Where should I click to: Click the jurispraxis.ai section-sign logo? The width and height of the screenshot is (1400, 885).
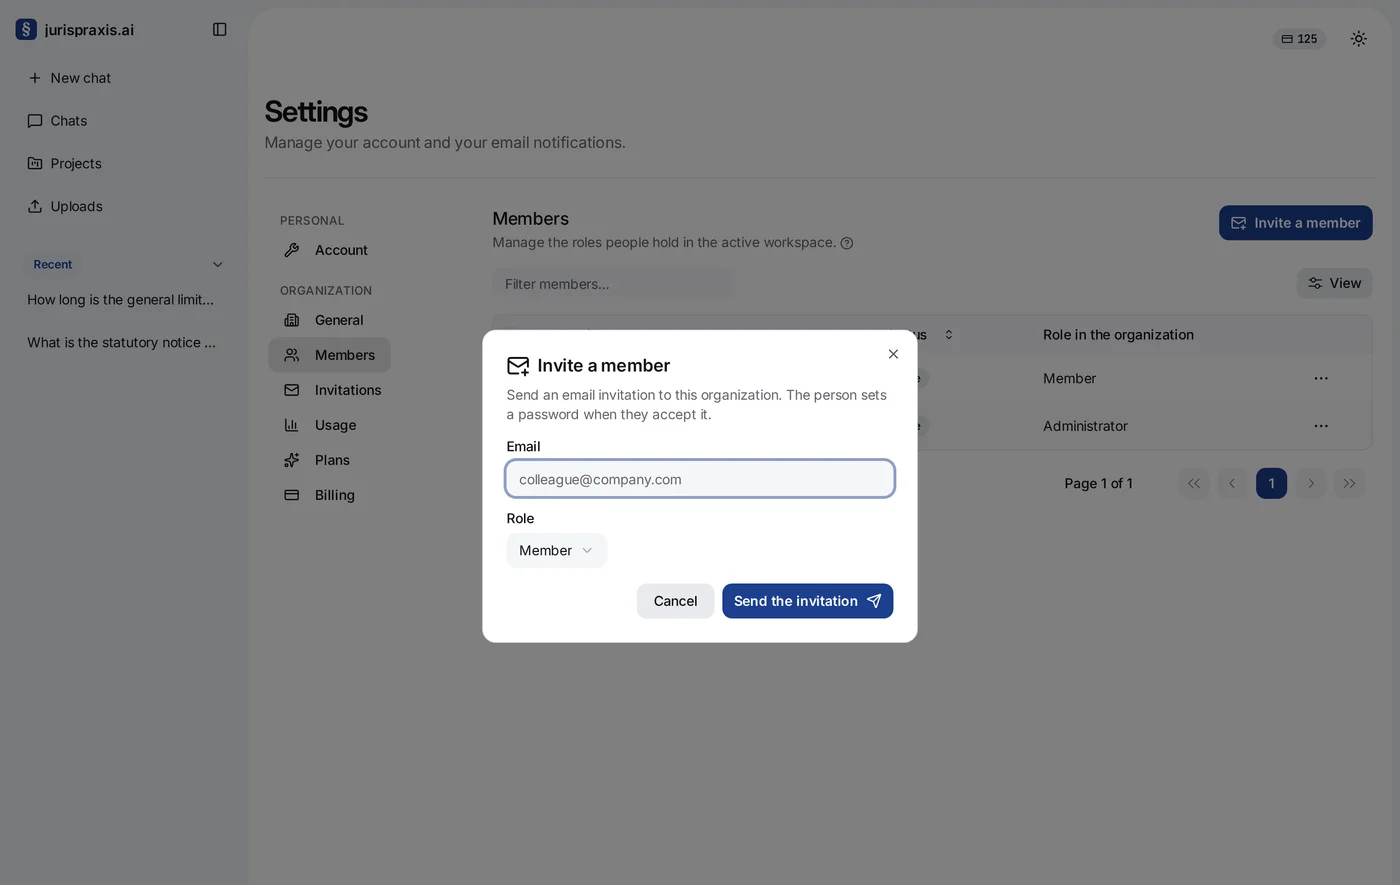26,29
